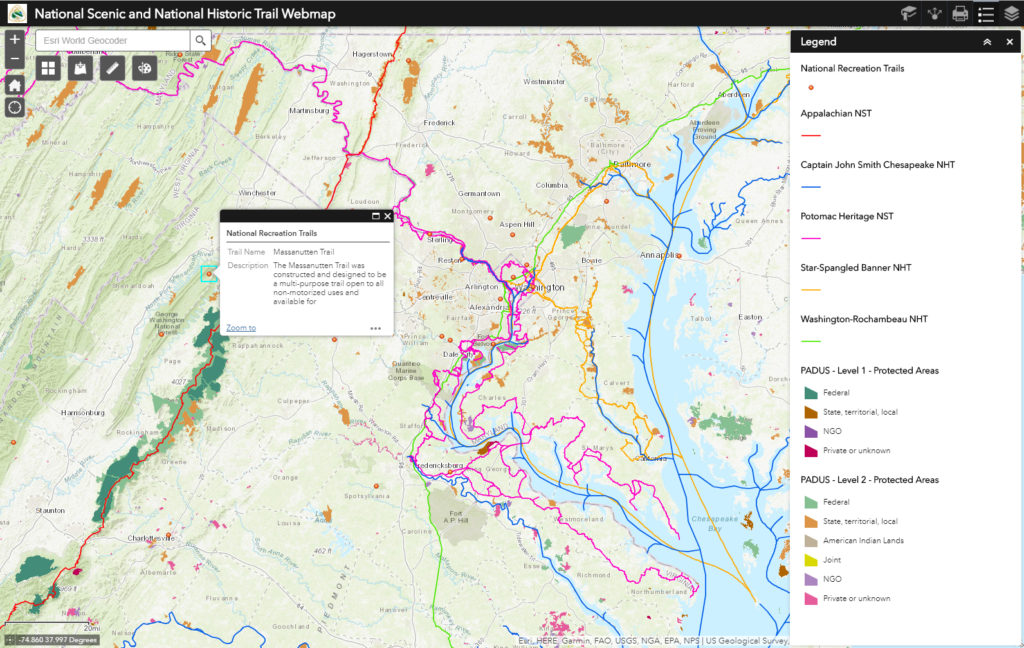The image size is (1024, 648).
Task: Click Zoom to in the trail popup
Action: click(243, 328)
